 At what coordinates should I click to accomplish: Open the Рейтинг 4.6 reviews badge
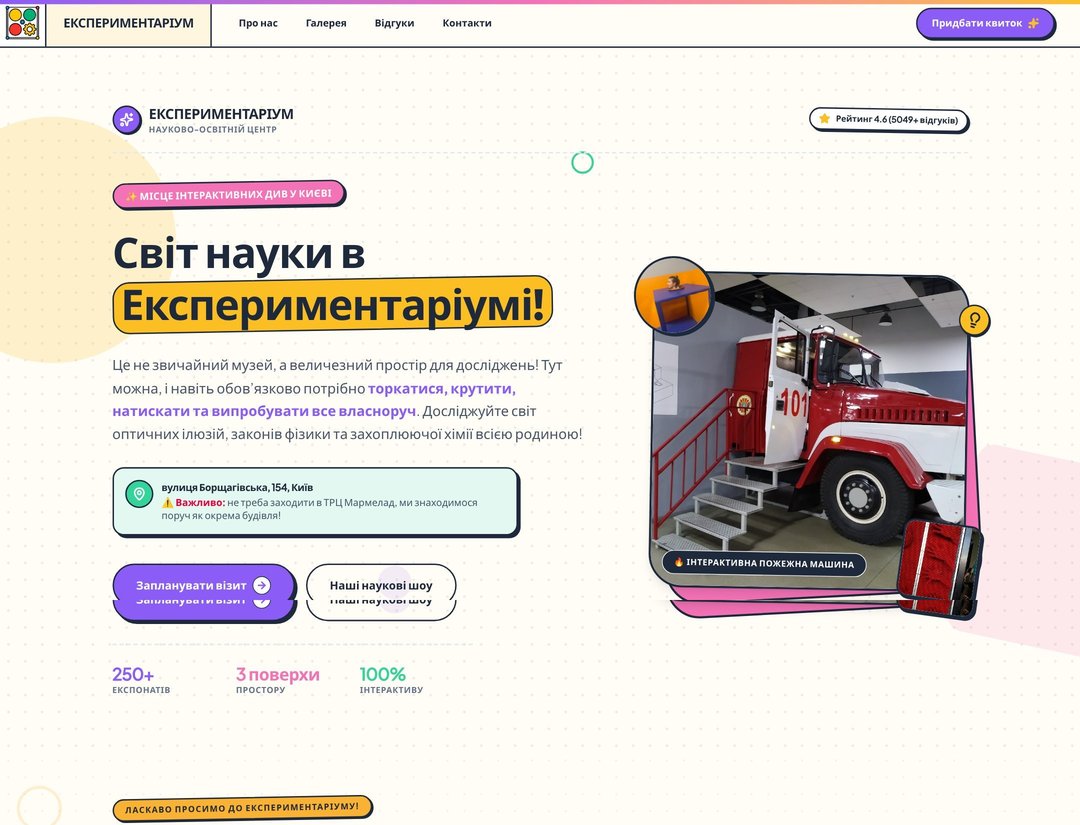889,119
